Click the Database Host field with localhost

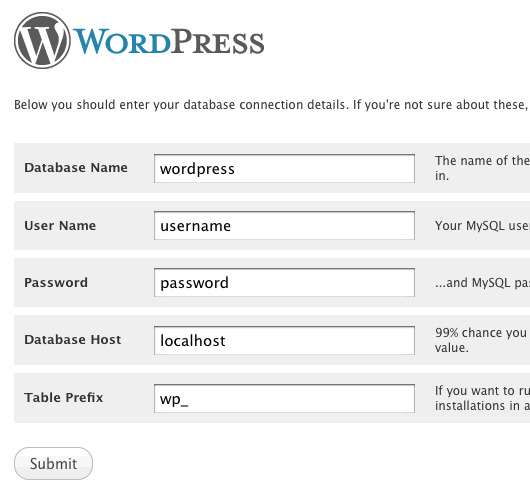[x=284, y=340]
